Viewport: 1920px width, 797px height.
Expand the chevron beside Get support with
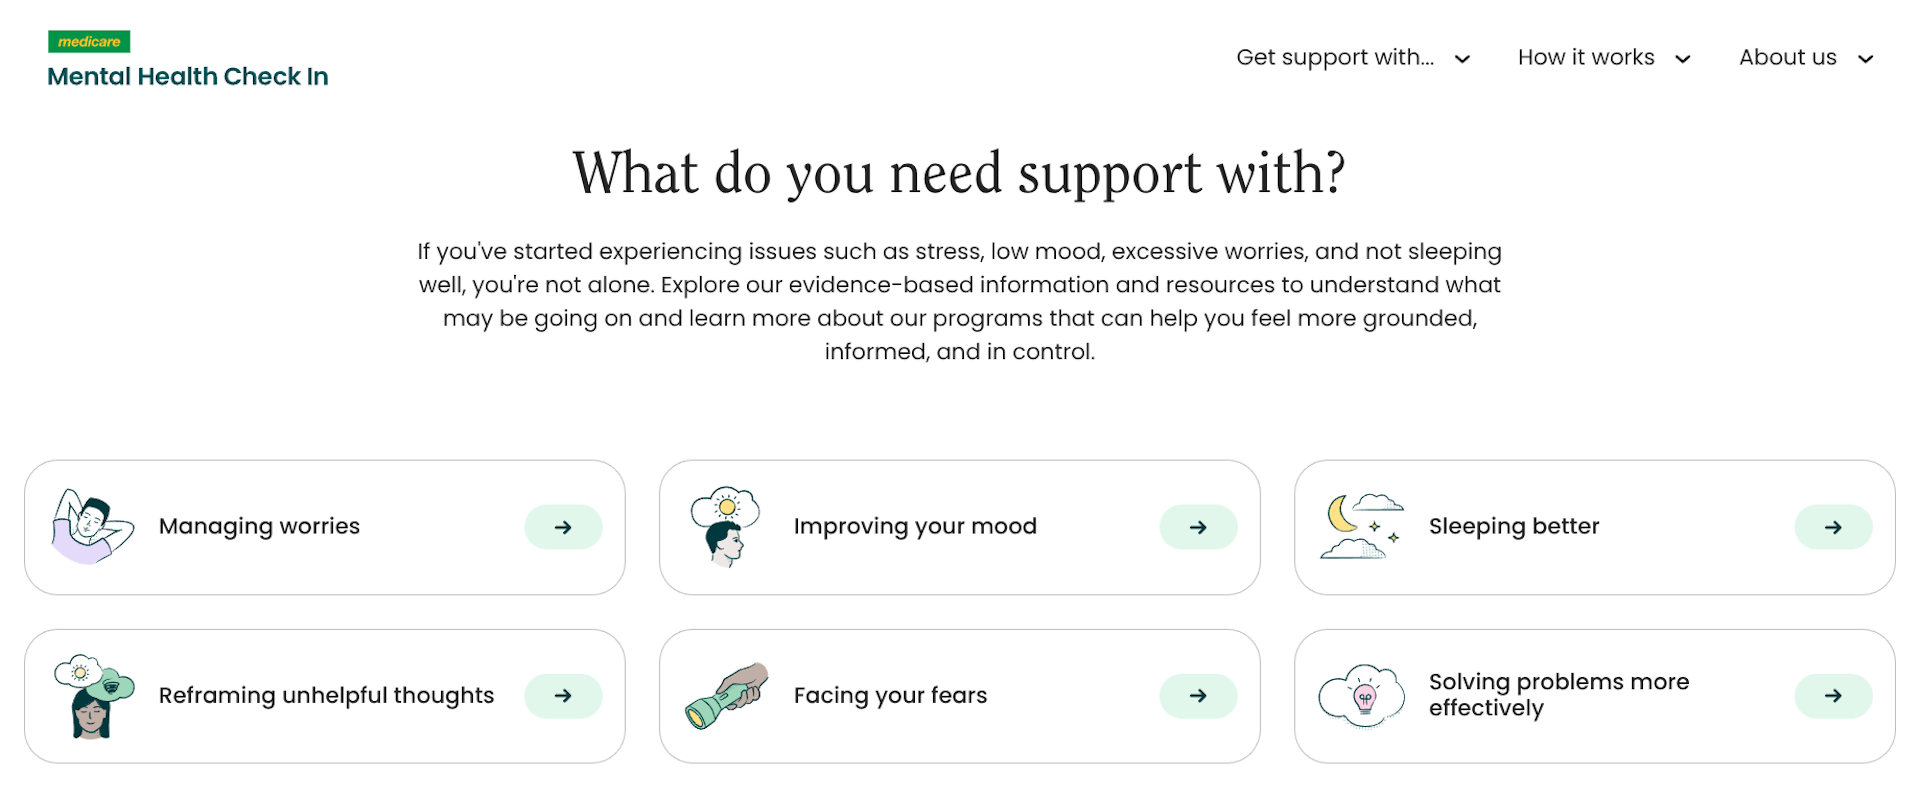click(1462, 59)
